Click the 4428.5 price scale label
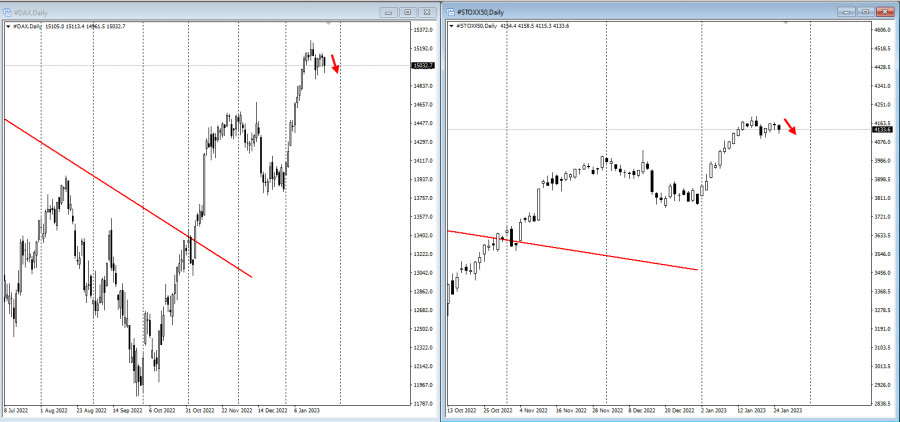The image size is (900, 422). pos(881,67)
